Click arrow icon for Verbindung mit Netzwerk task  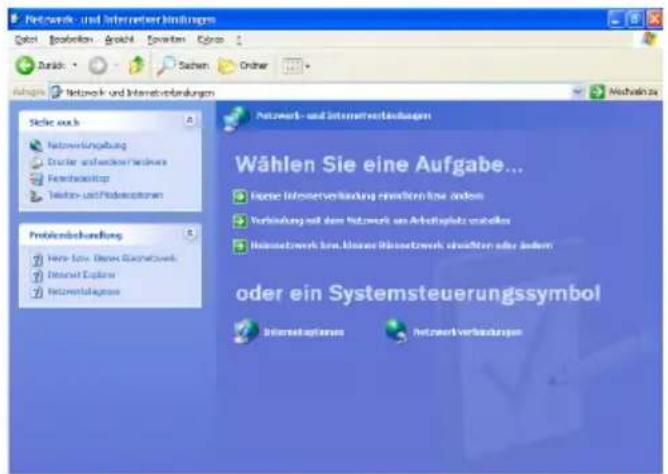240,221
